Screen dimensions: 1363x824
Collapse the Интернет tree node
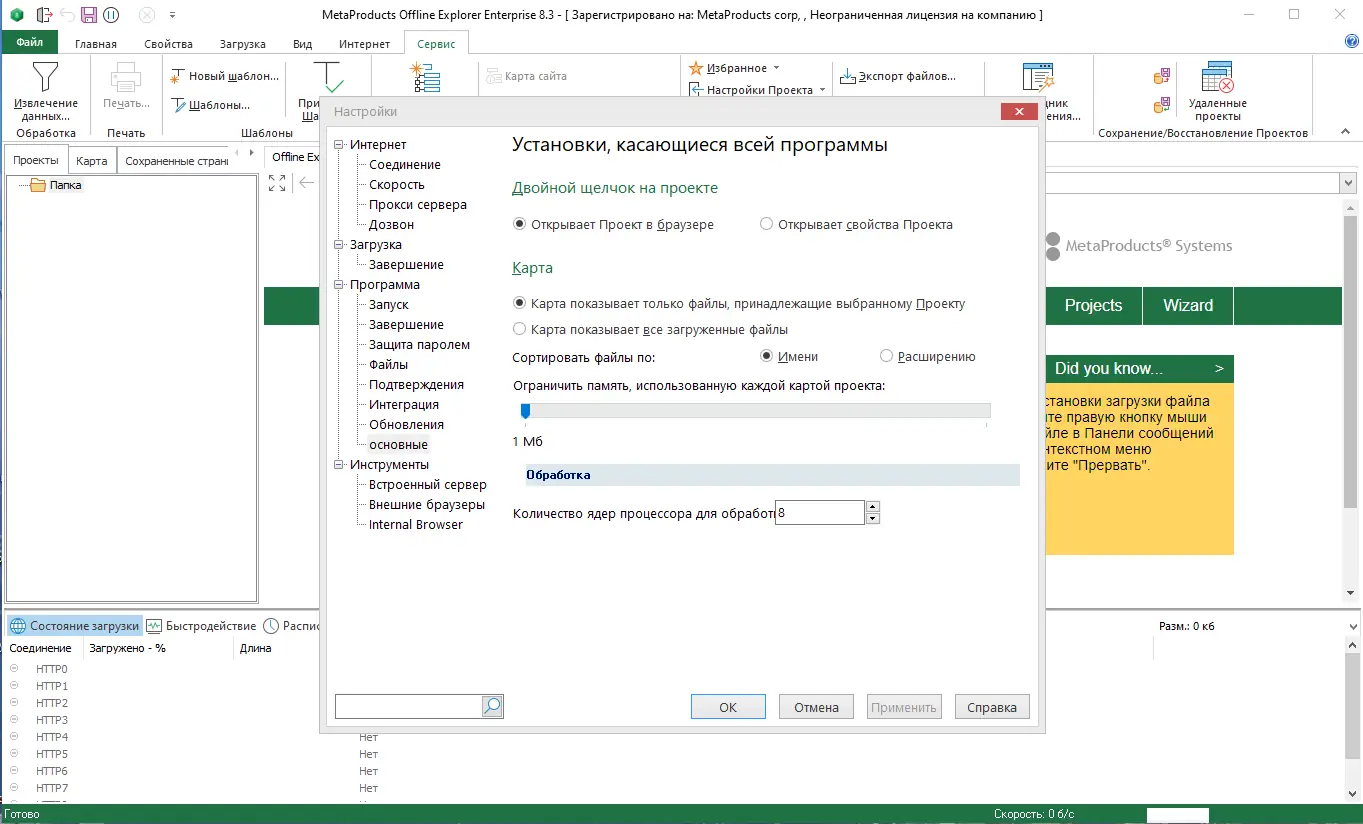[340, 145]
